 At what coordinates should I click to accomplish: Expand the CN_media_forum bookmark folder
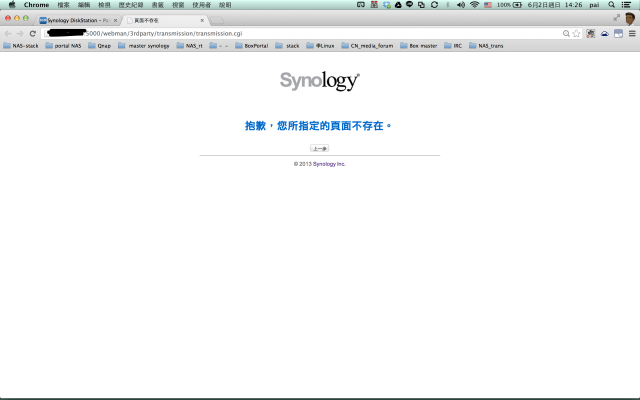[x=367, y=46]
